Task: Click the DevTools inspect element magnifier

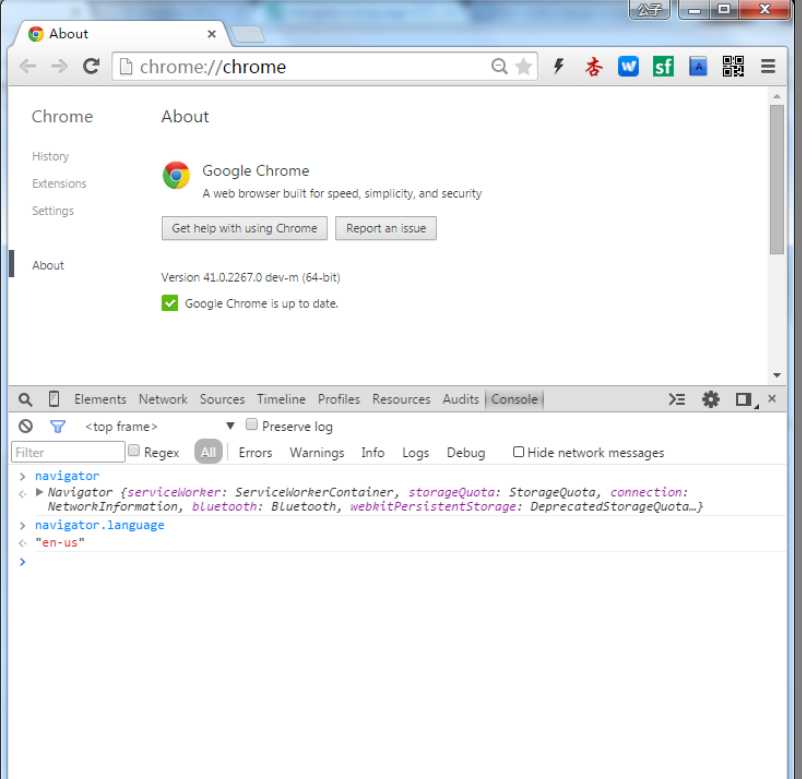Action: pyautogui.click(x=25, y=399)
